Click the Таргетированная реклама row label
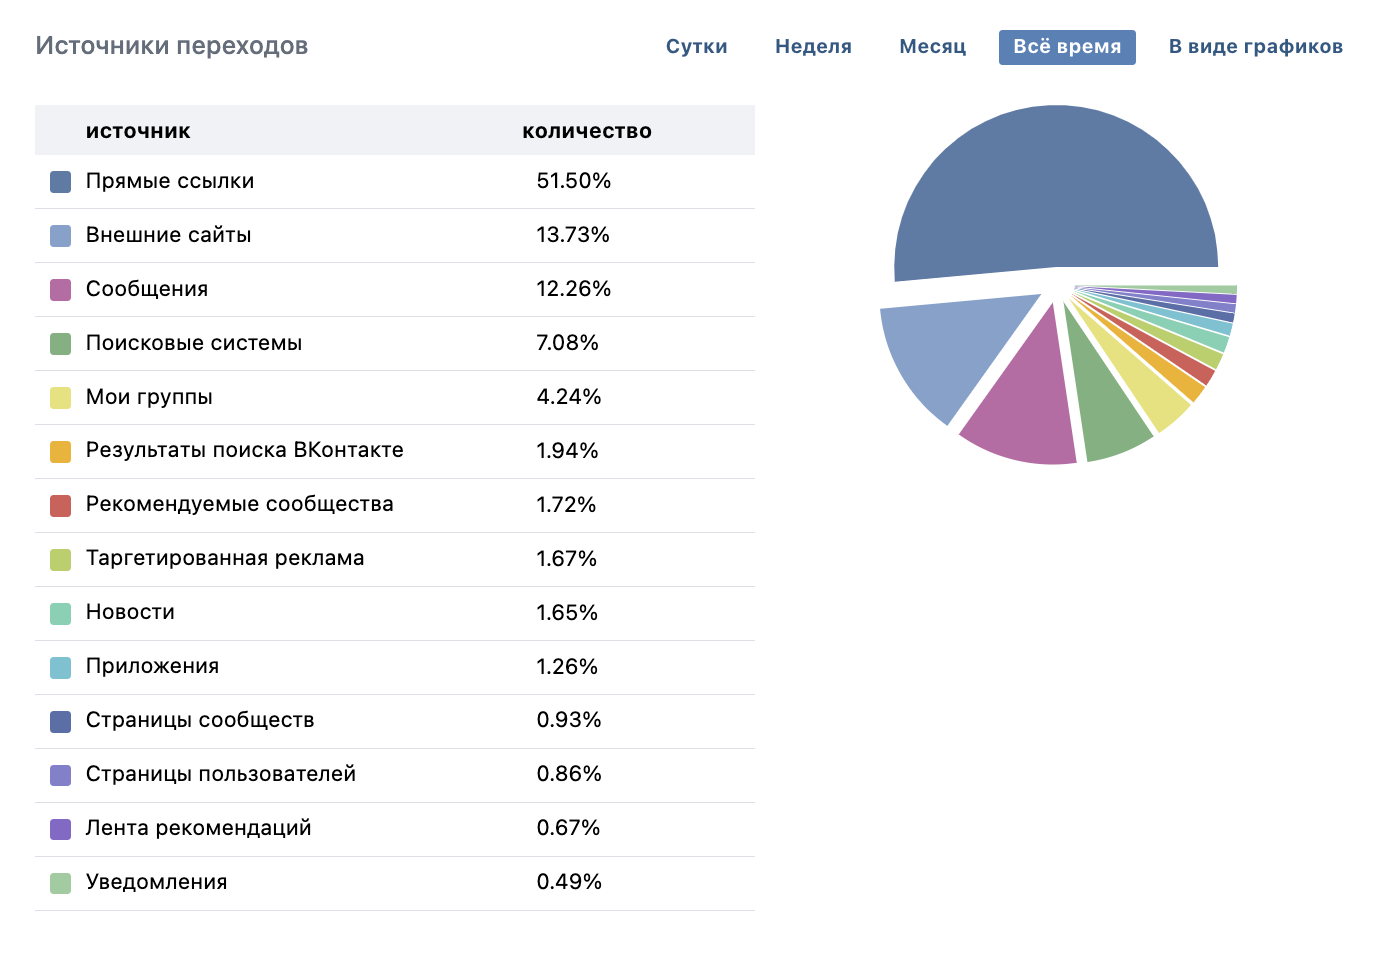The image size is (1394, 976). coord(225,558)
